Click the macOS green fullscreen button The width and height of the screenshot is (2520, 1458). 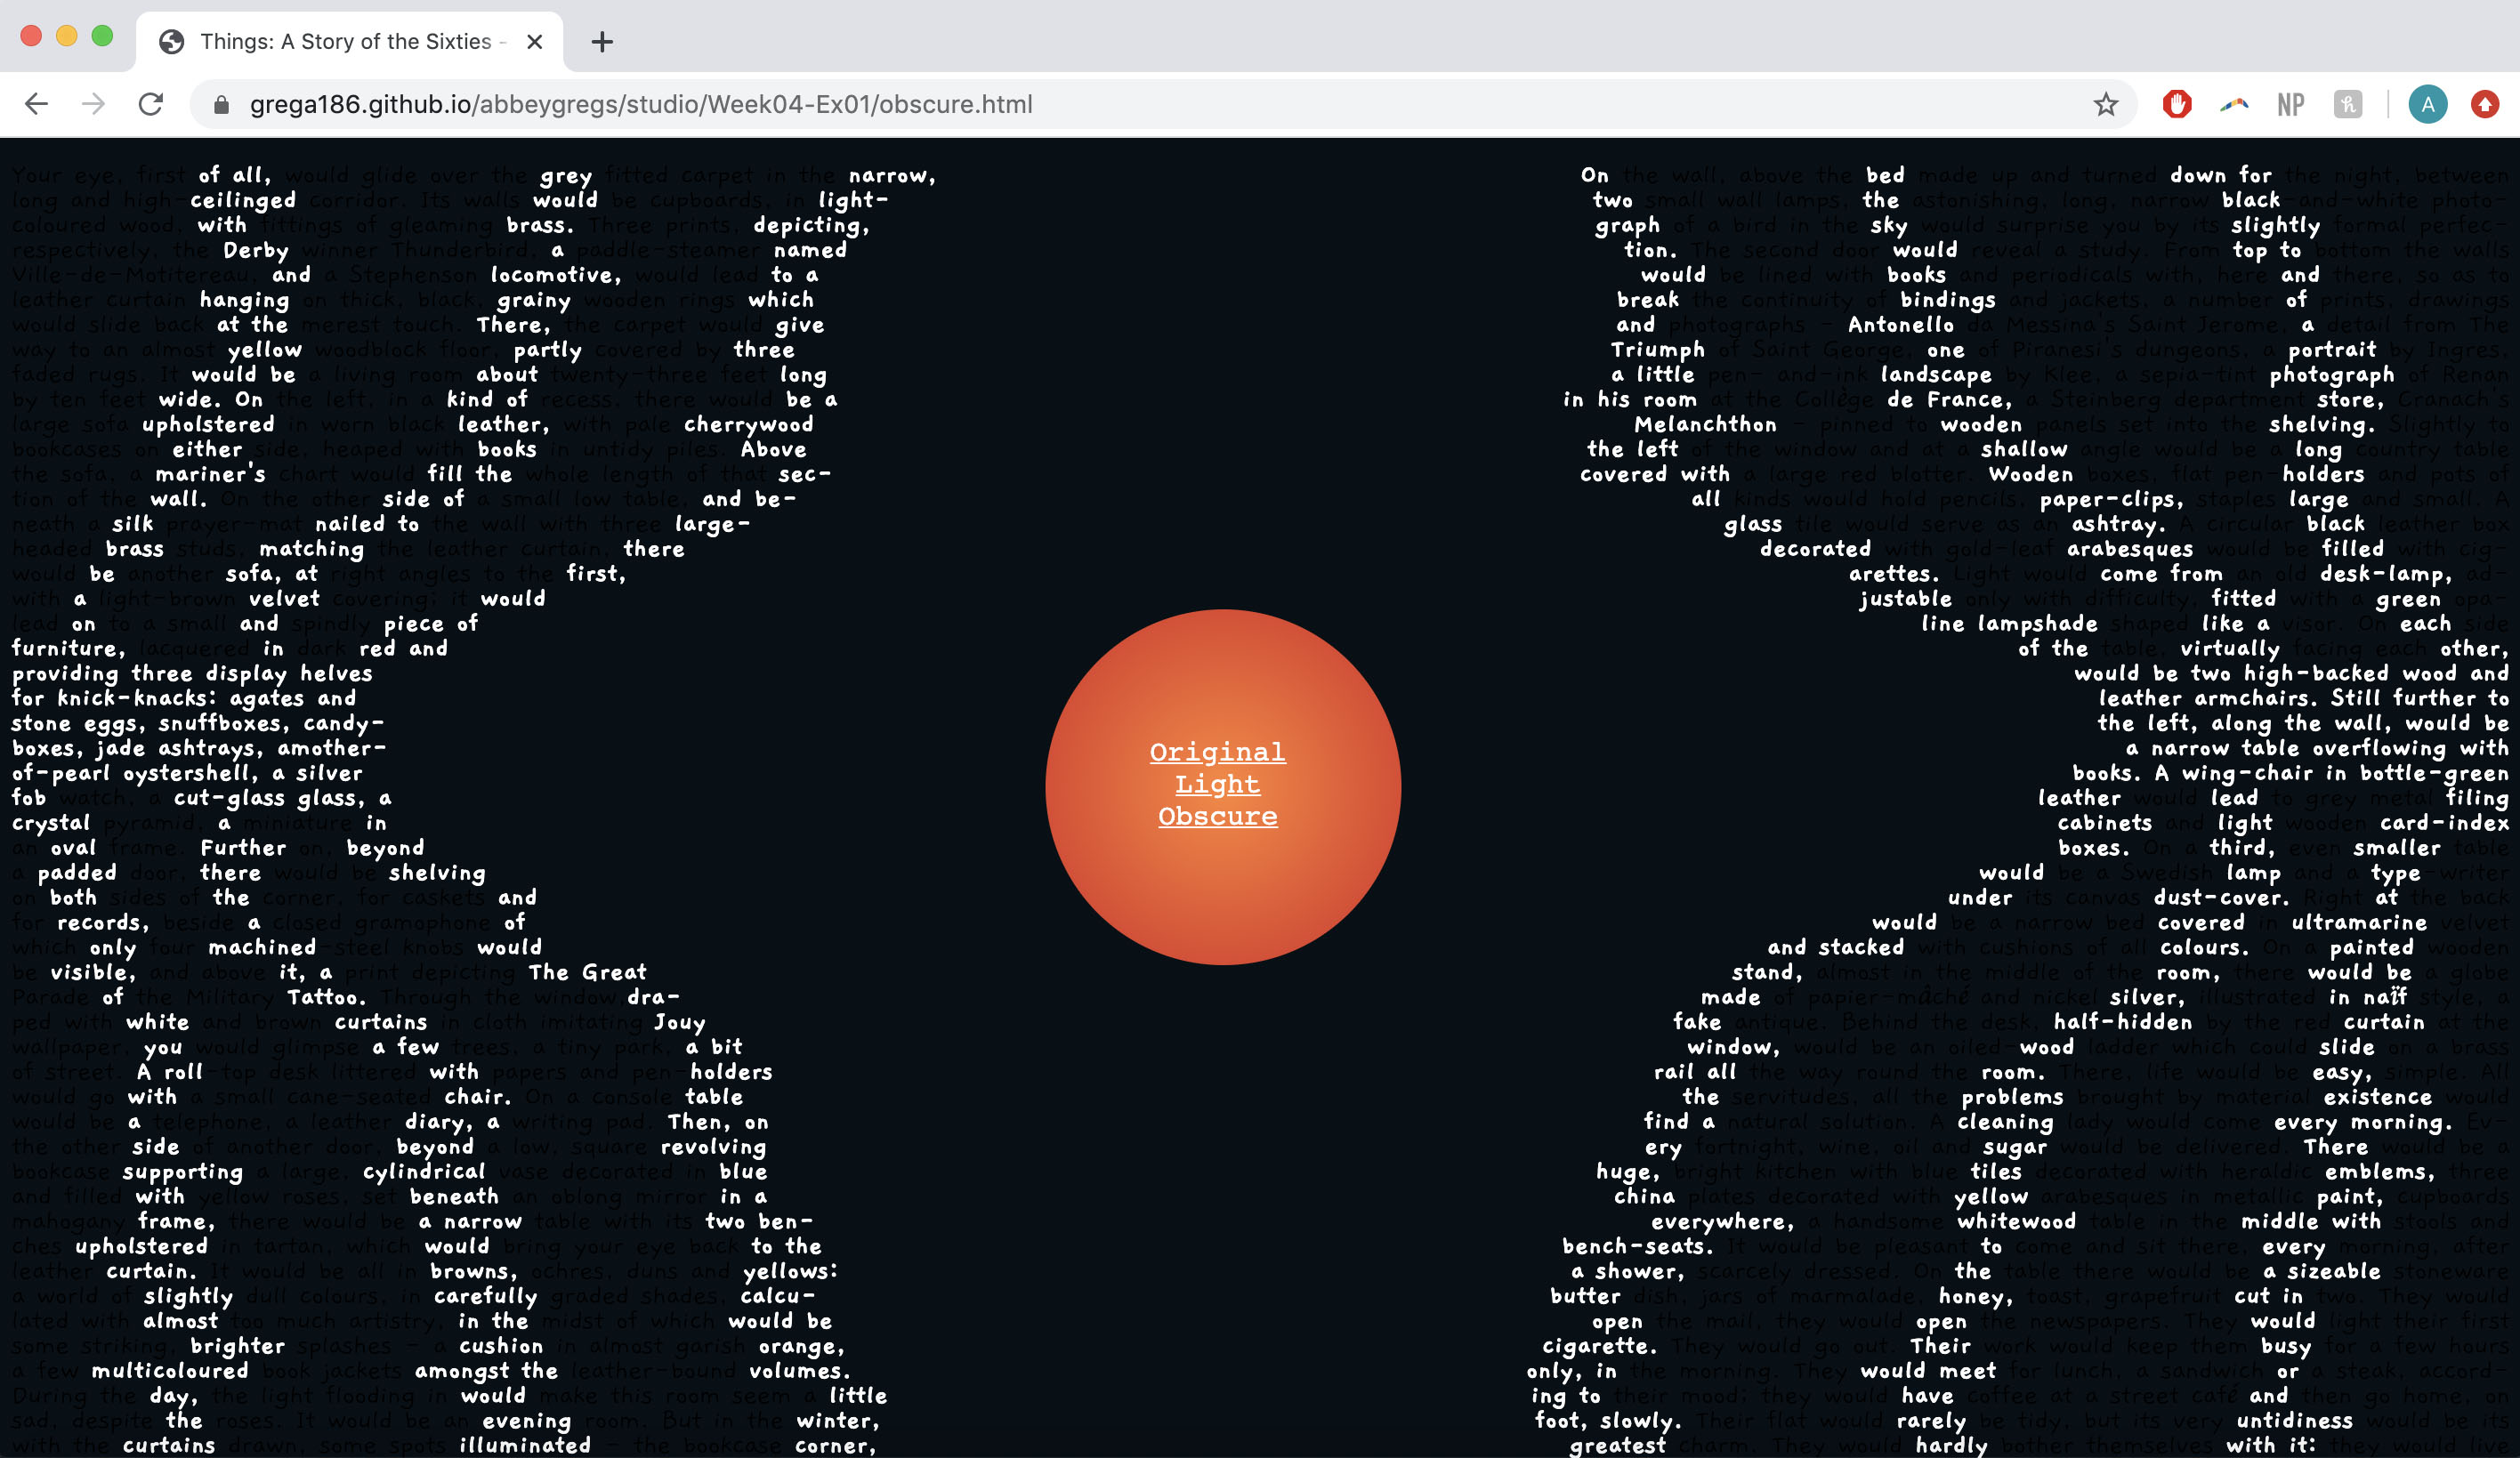(x=102, y=36)
